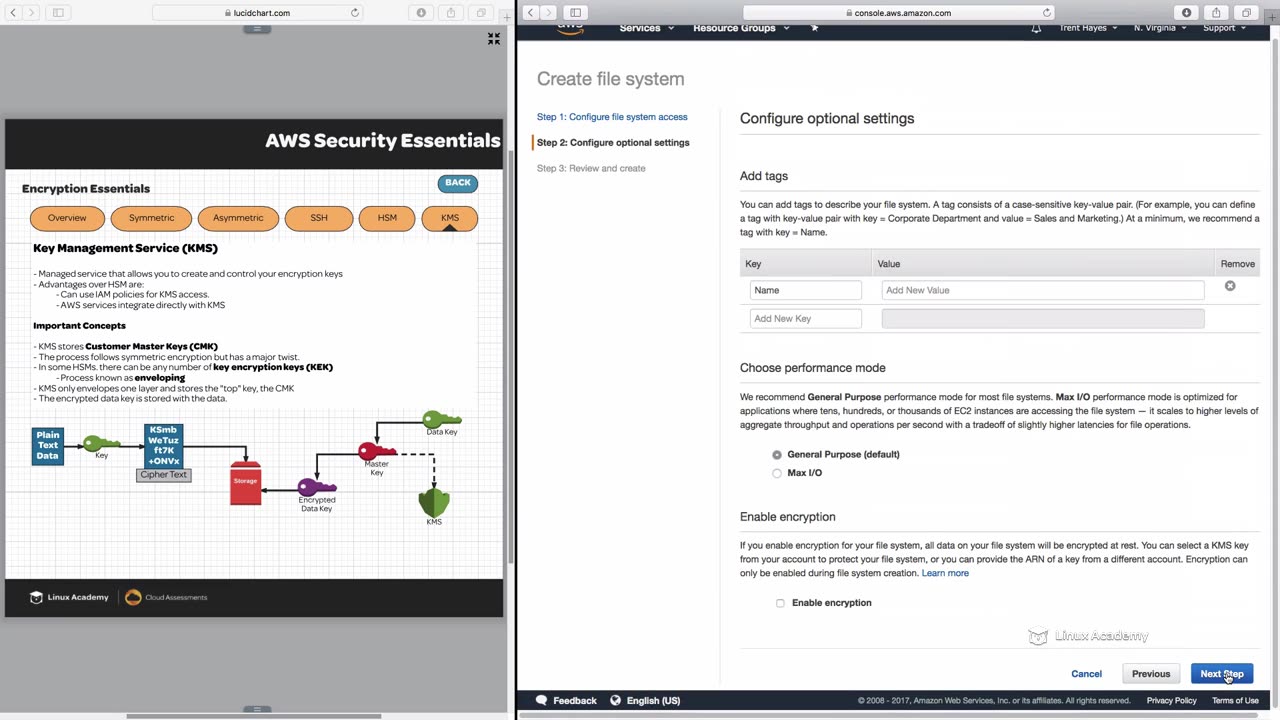Open the Learn more encryption link
Image resolution: width=1280 pixels, height=720 pixels.
click(945, 573)
